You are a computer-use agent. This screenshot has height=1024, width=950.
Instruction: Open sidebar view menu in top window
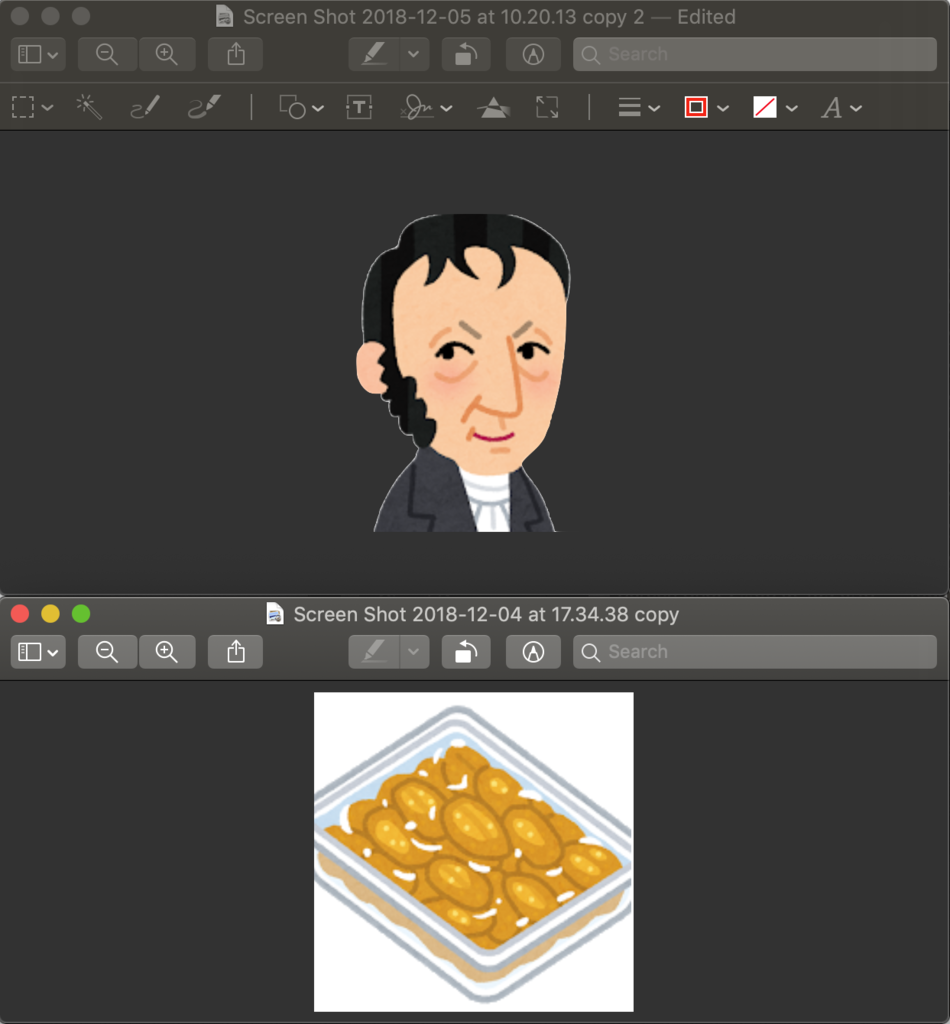[x=38, y=54]
